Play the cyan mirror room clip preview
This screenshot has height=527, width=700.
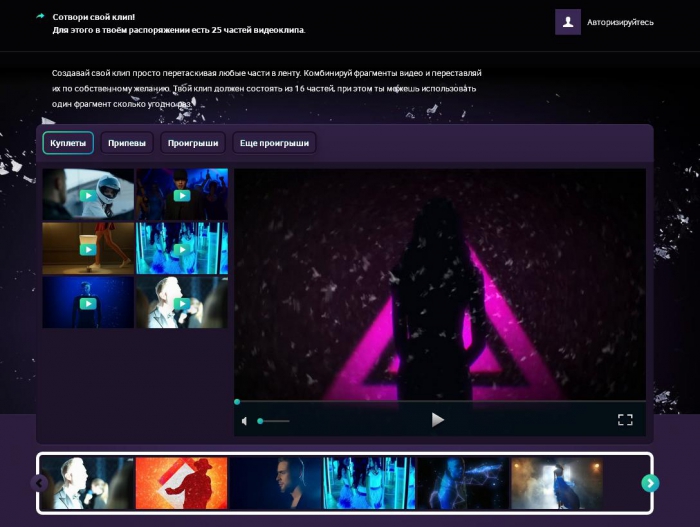click(x=182, y=249)
